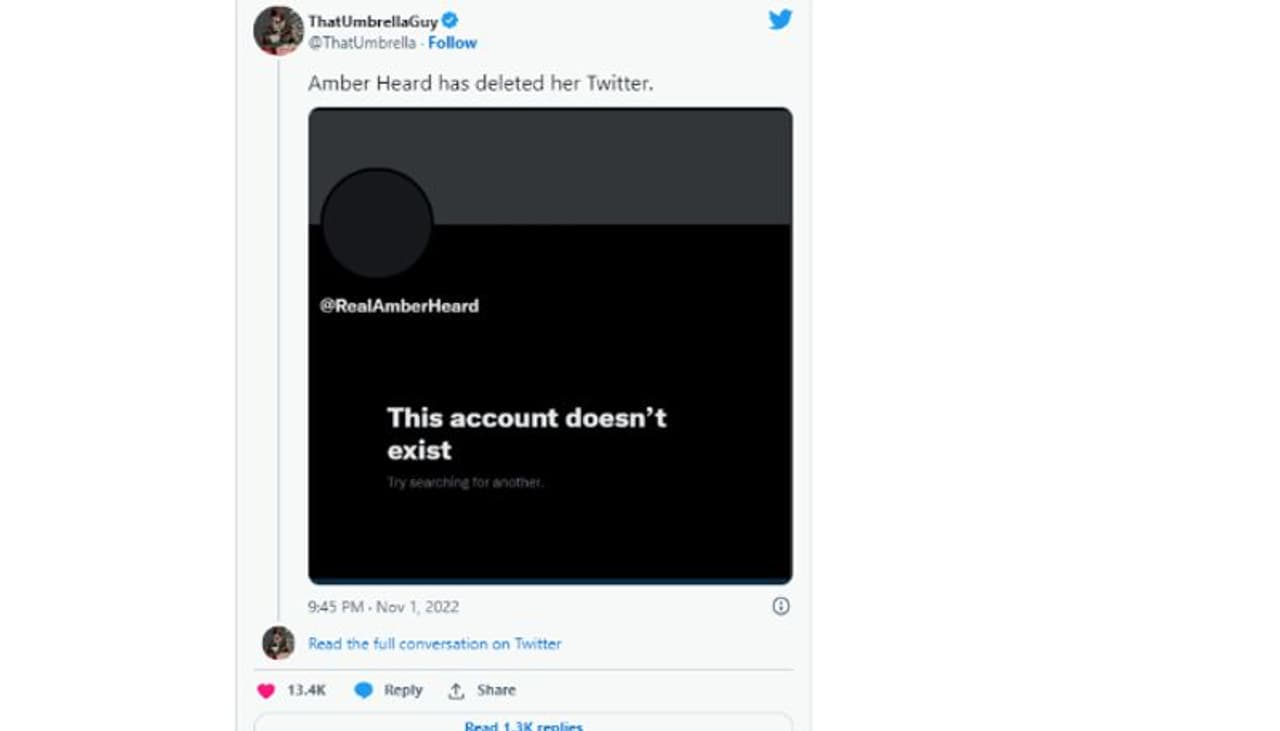The image size is (1280, 731).
Task: Open the 9:45 PM Nov 1, 2022 timestamp
Action: [x=383, y=607]
